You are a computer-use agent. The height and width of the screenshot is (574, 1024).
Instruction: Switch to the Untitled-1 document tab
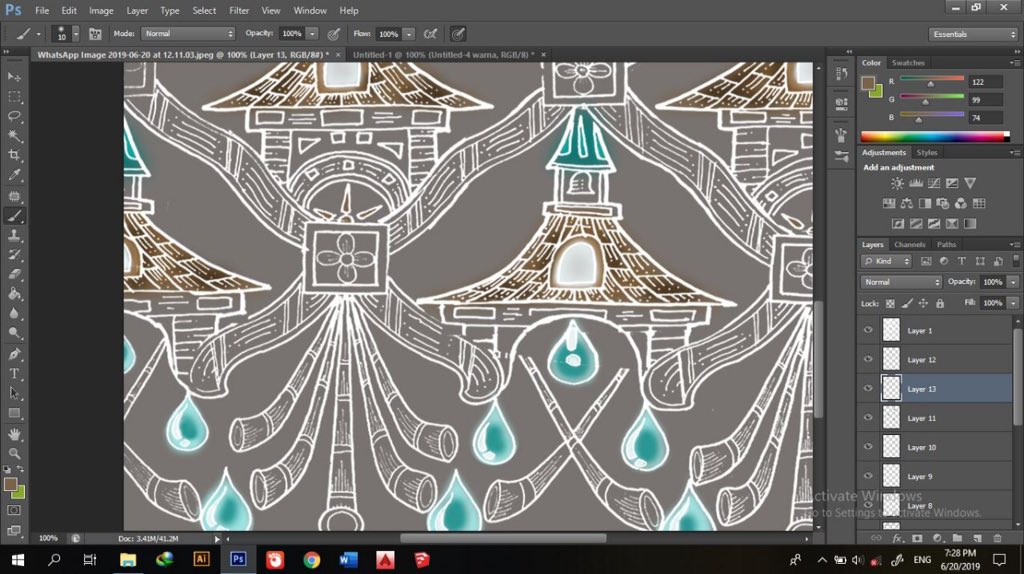tap(443, 55)
